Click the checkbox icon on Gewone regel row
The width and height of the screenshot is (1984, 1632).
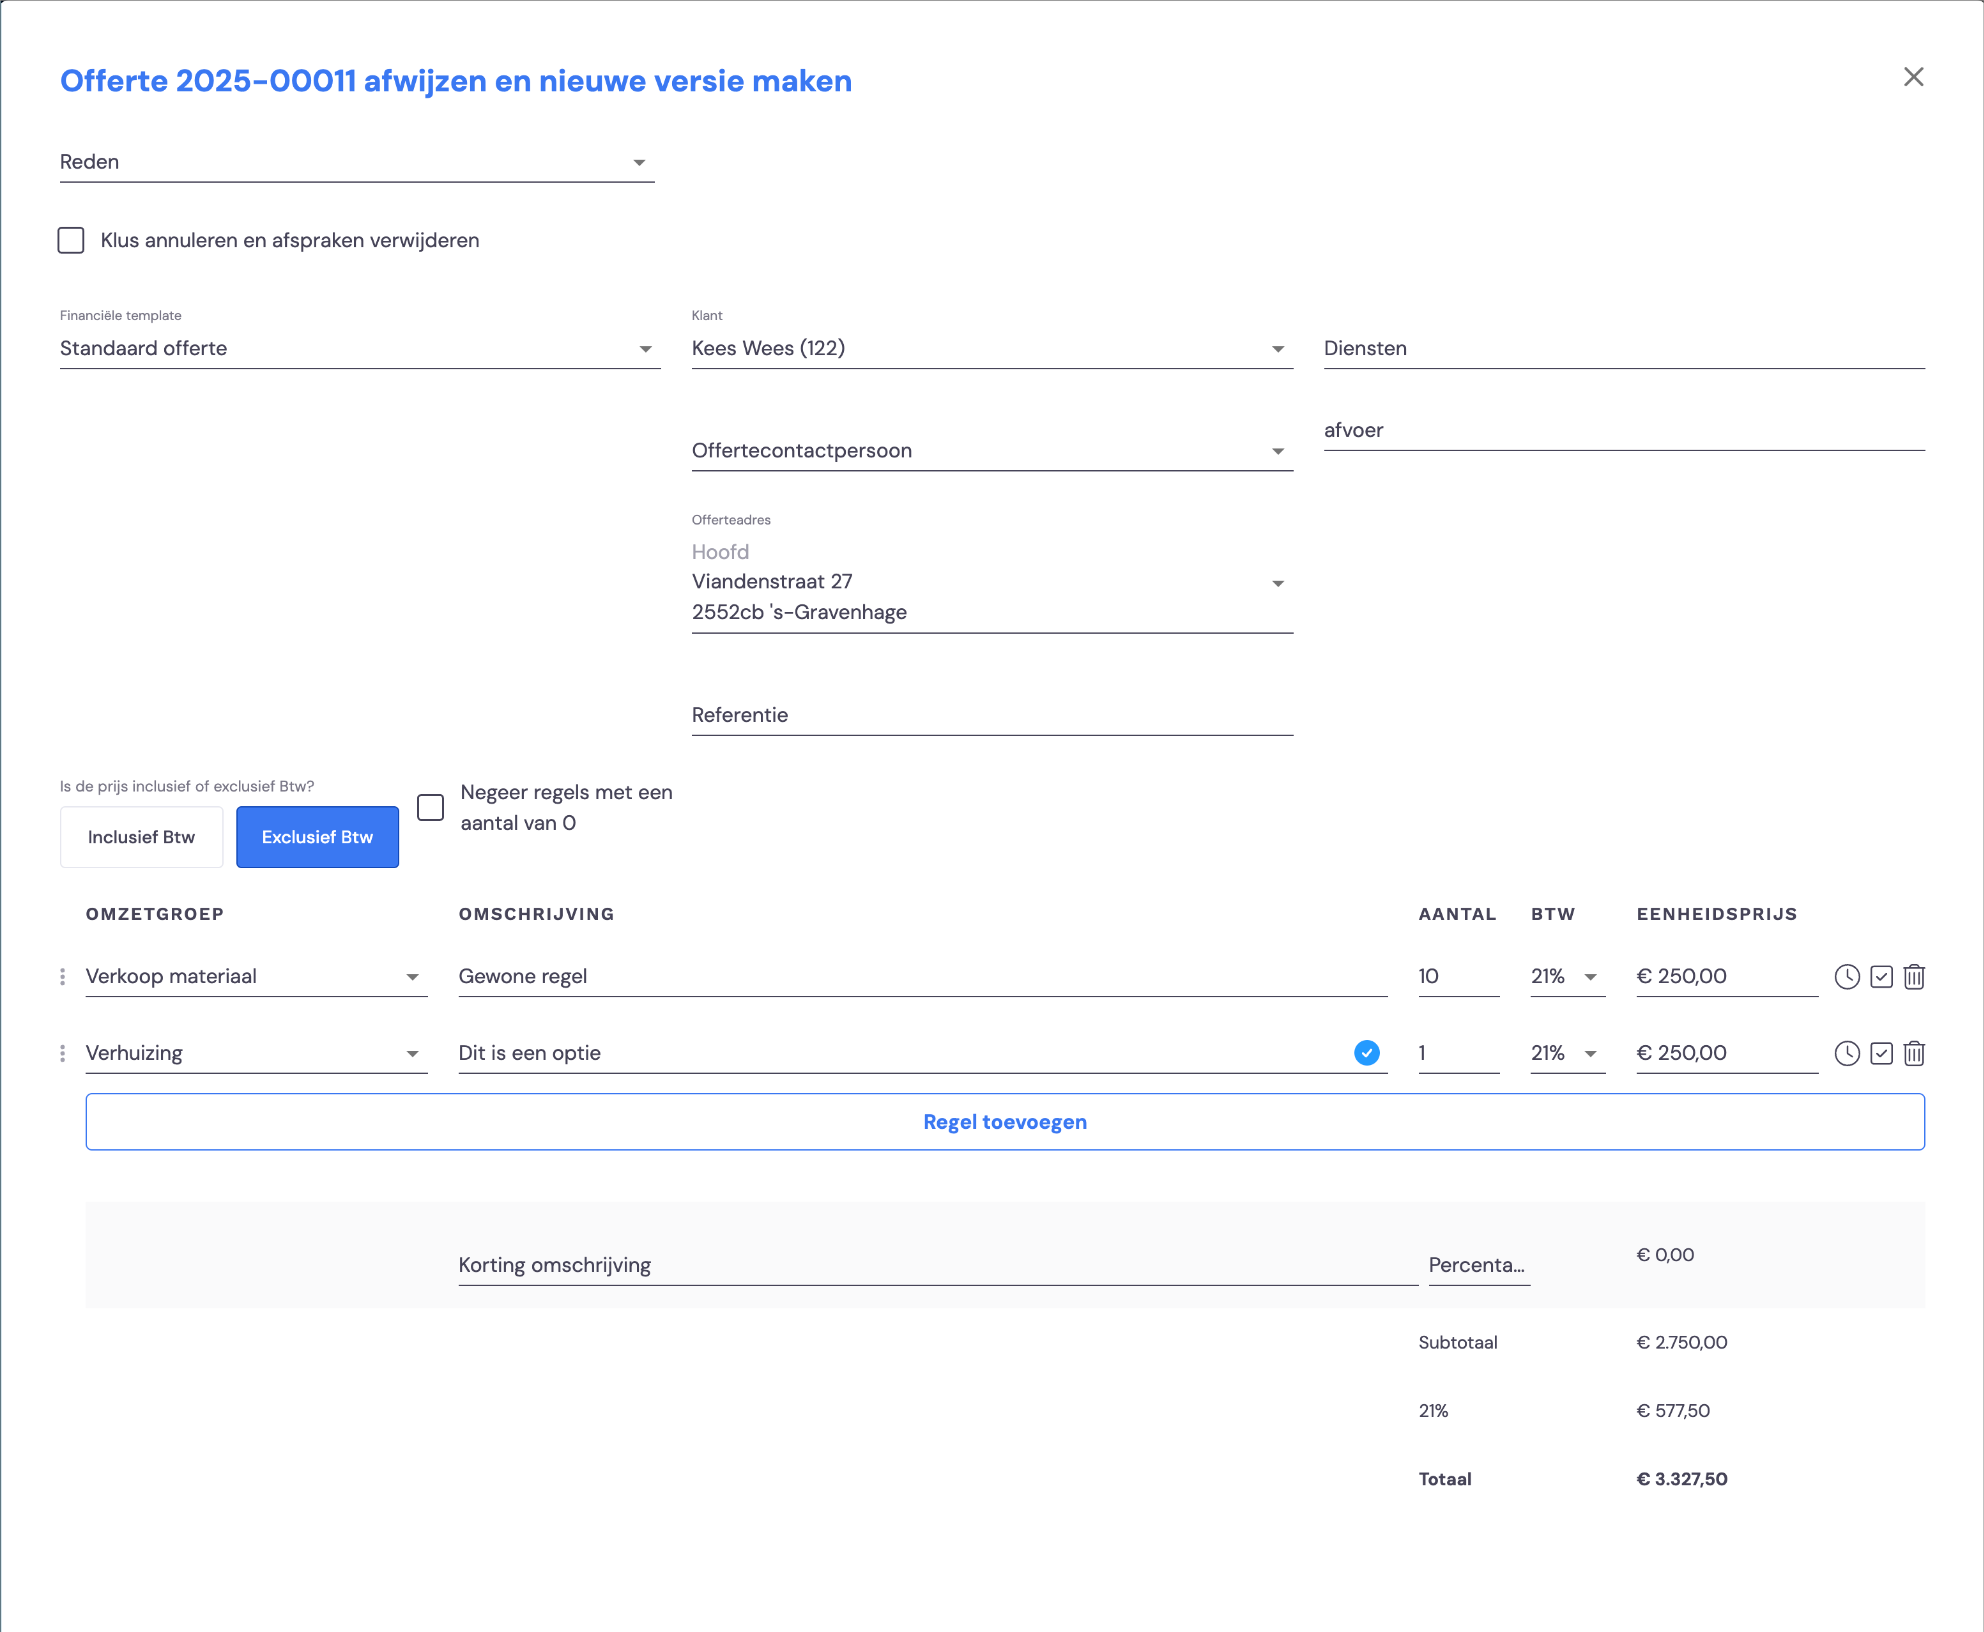pos(1881,977)
